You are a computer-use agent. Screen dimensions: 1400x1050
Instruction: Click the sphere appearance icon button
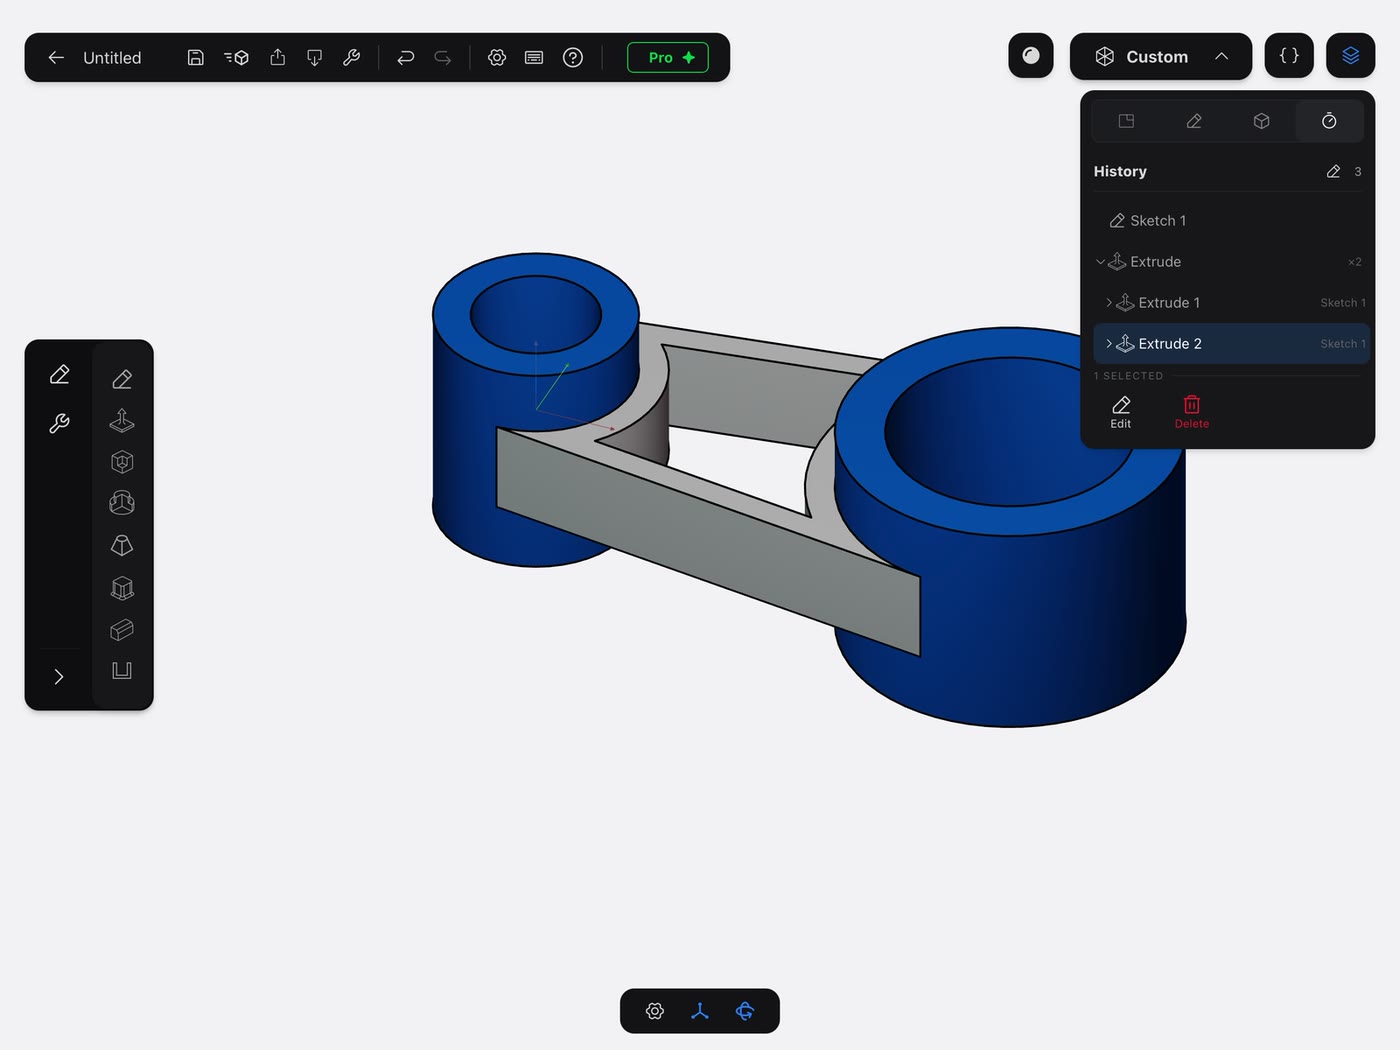(1031, 56)
